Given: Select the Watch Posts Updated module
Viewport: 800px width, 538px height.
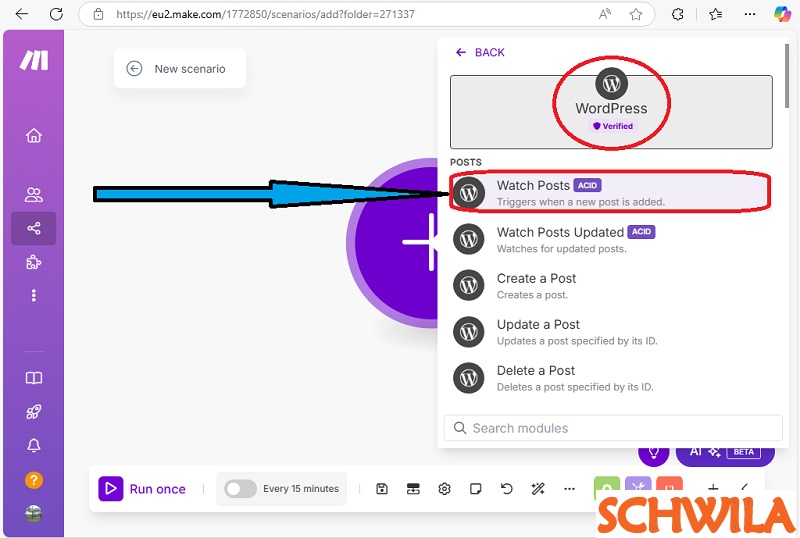Looking at the screenshot, I should tap(610, 239).
